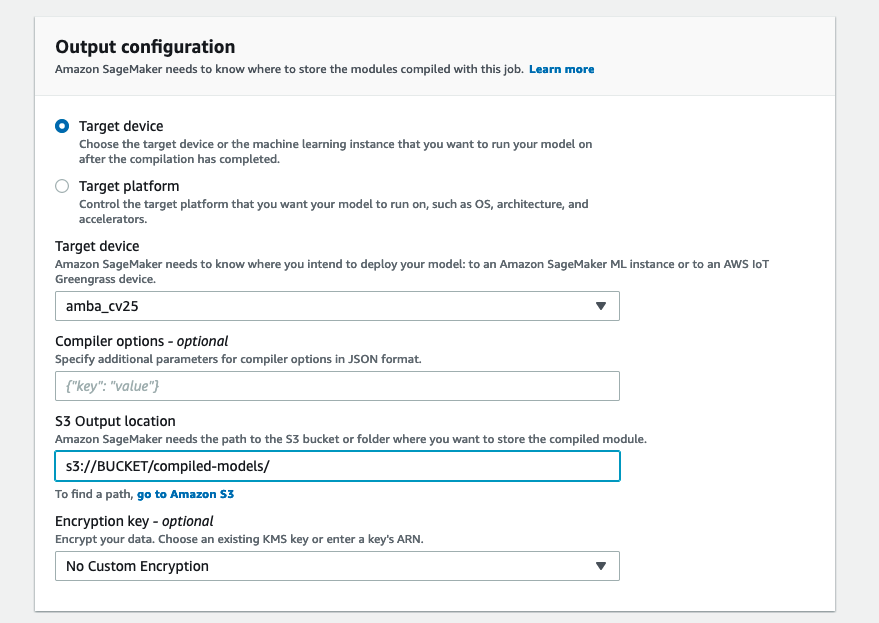Follow the go to Amazon S3 link
Image resolution: width=879 pixels, height=623 pixels.
(185, 494)
